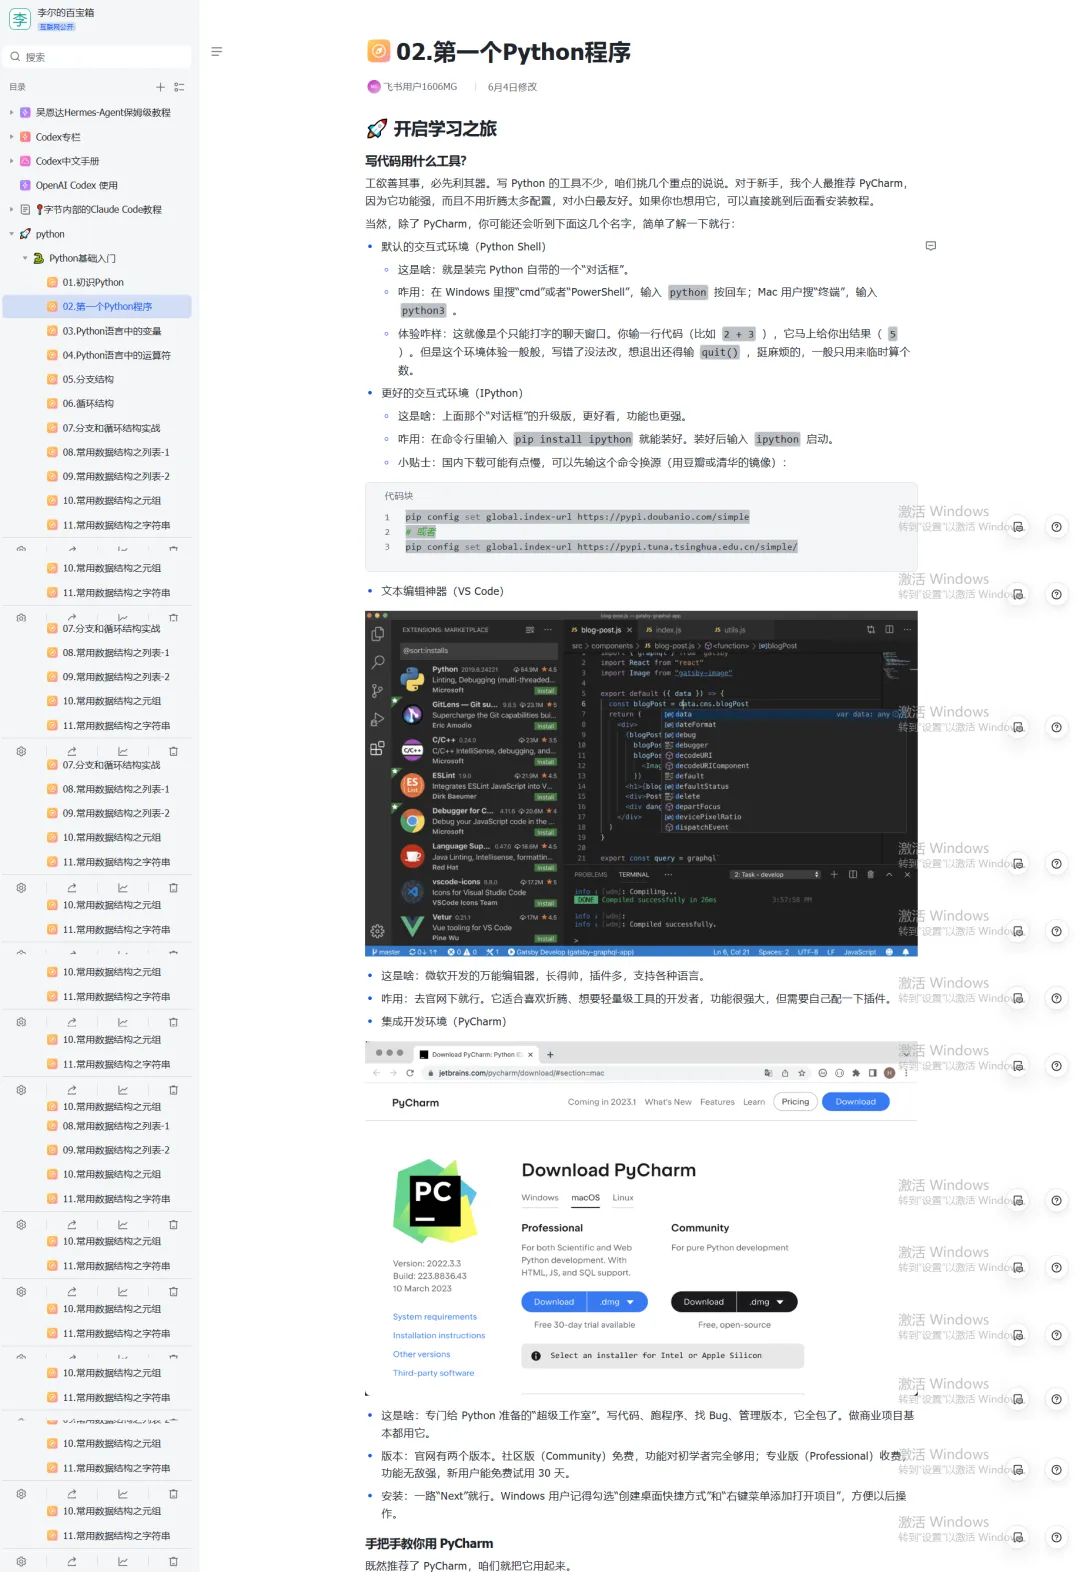Click the Explorer icon in the VS Code screenshot
Image resolution: width=1080 pixels, height=1572 pixels.
point(377,634)
